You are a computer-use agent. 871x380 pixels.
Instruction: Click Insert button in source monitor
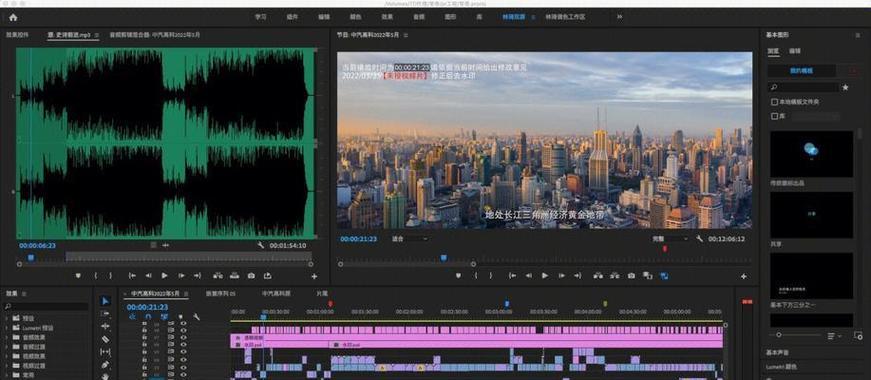pyautogui.click(x=218, y=276)
